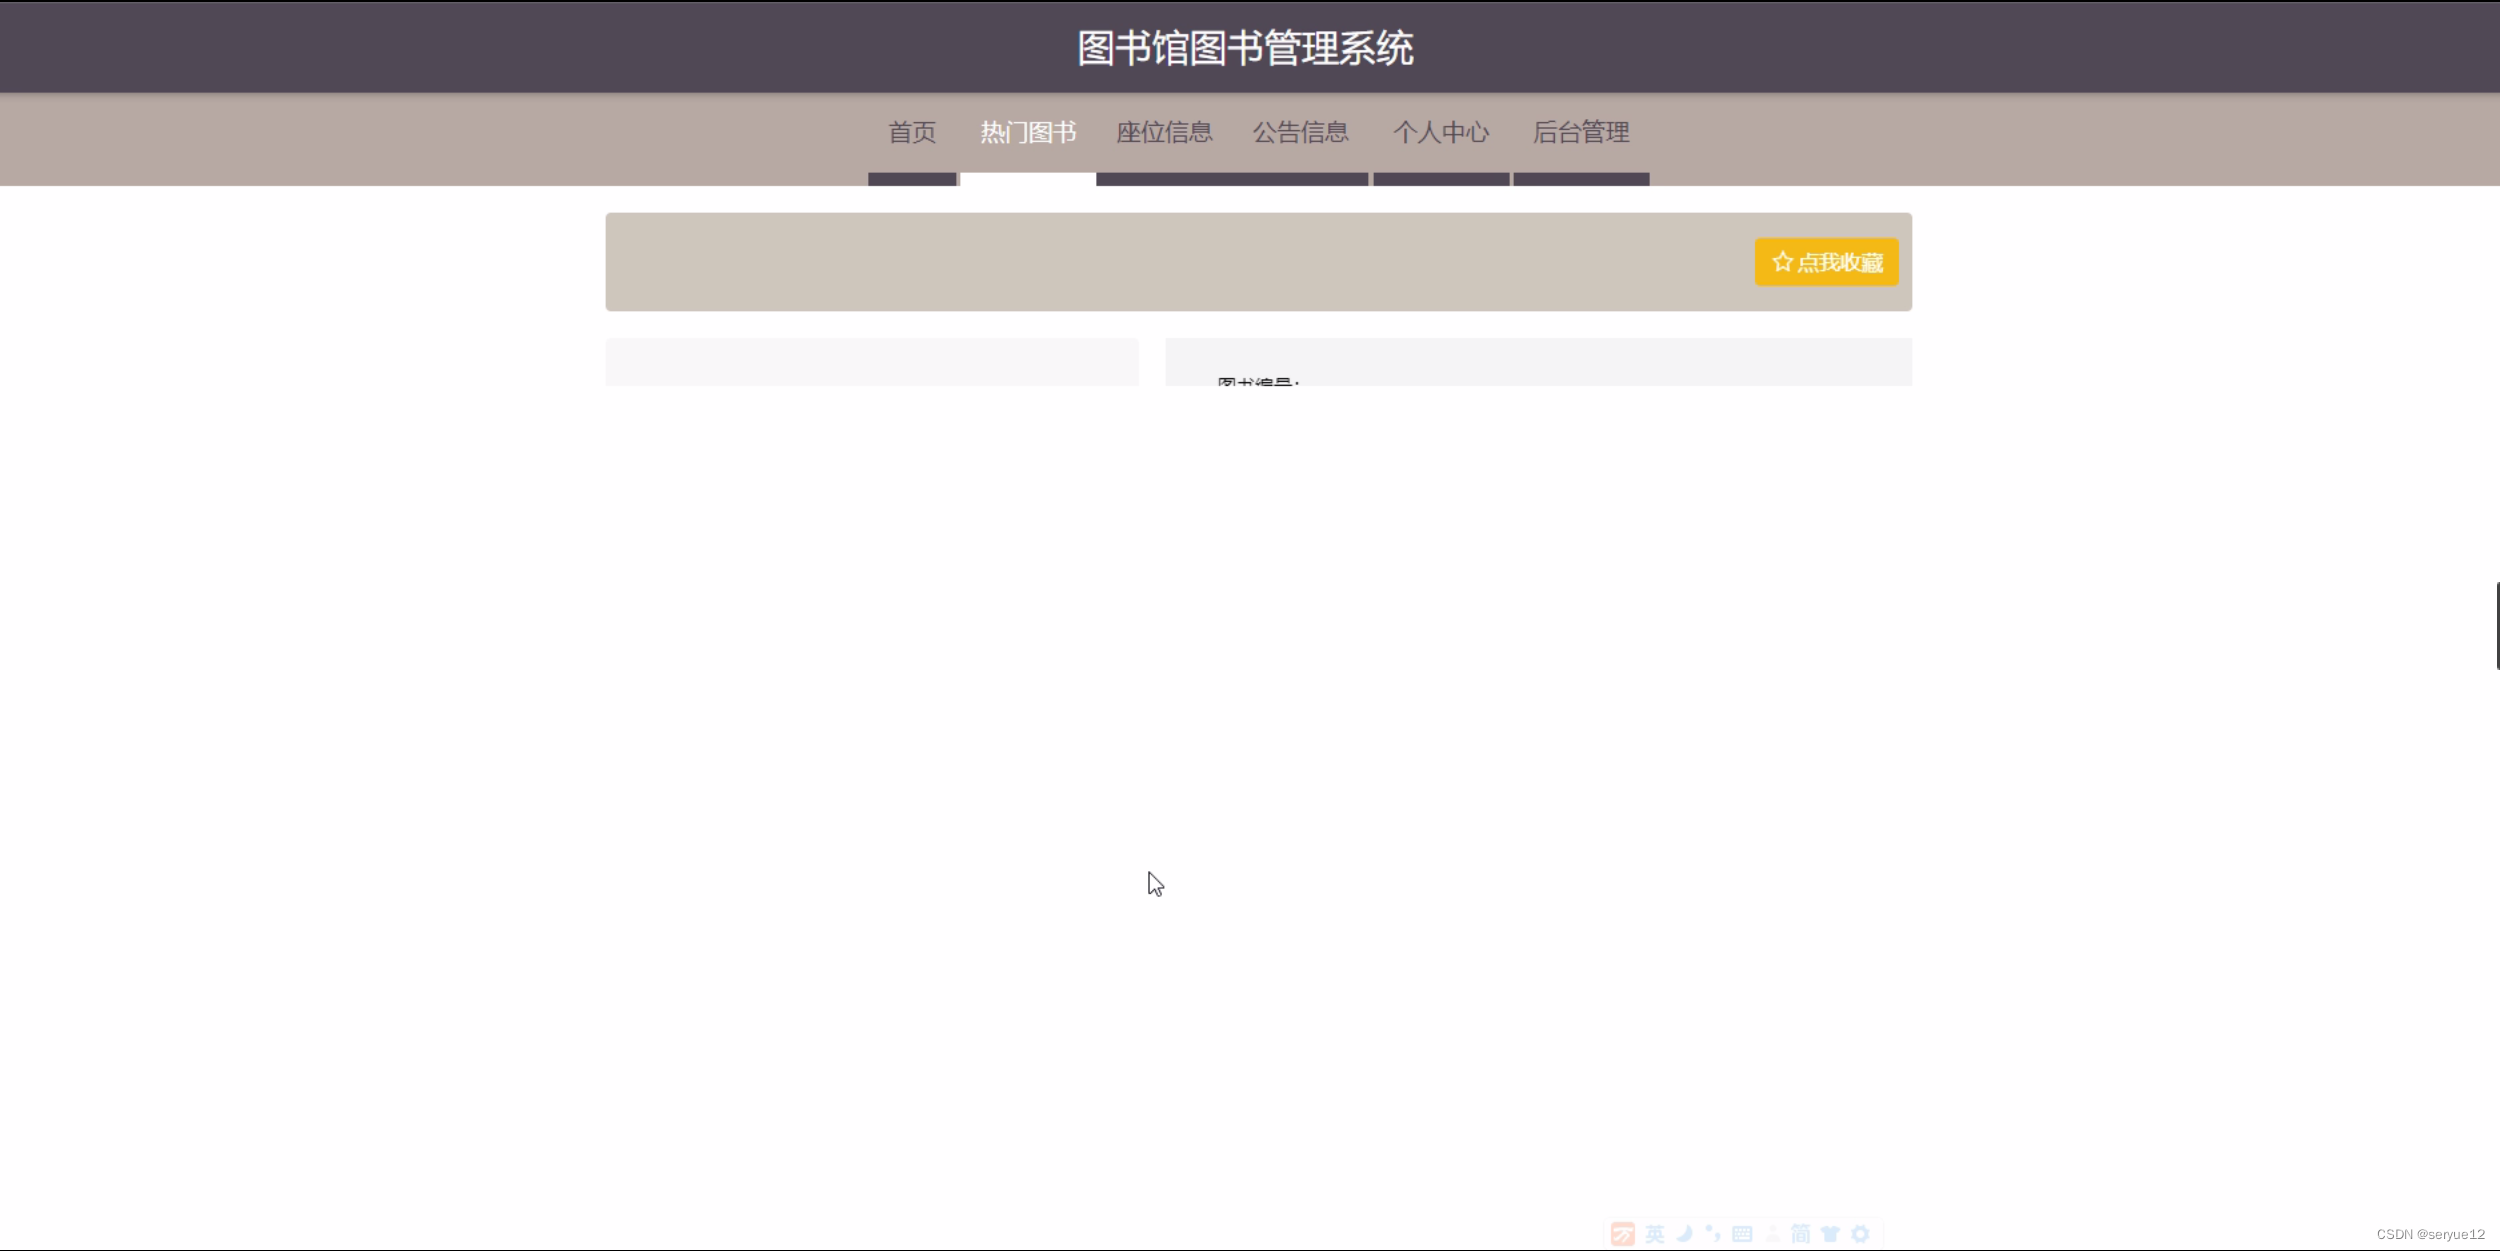Click the star icon on the favorite button
The image size is (2500, 1251).
(1782, 262)
